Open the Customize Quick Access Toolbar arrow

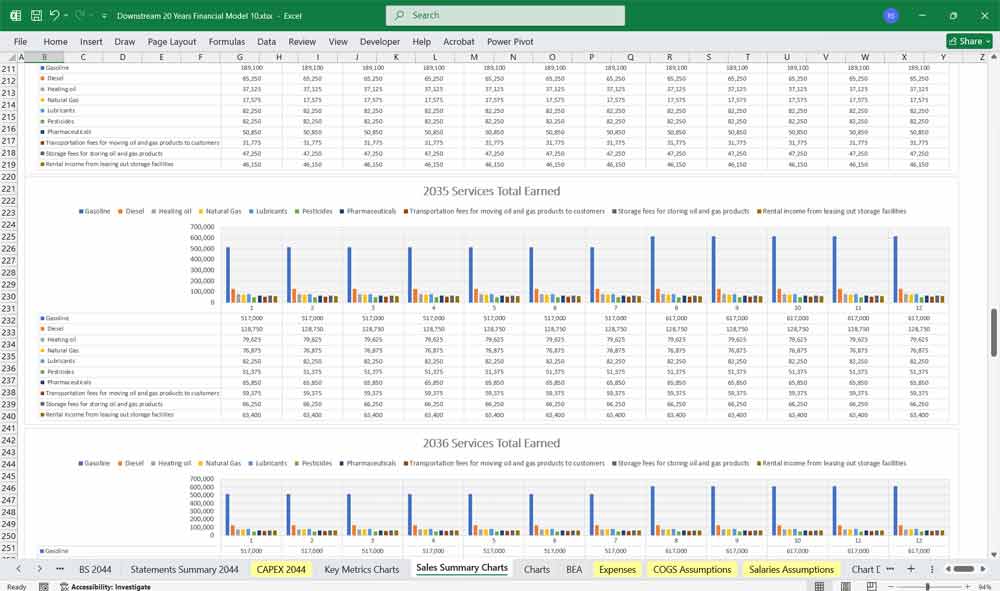click(104, 14)
